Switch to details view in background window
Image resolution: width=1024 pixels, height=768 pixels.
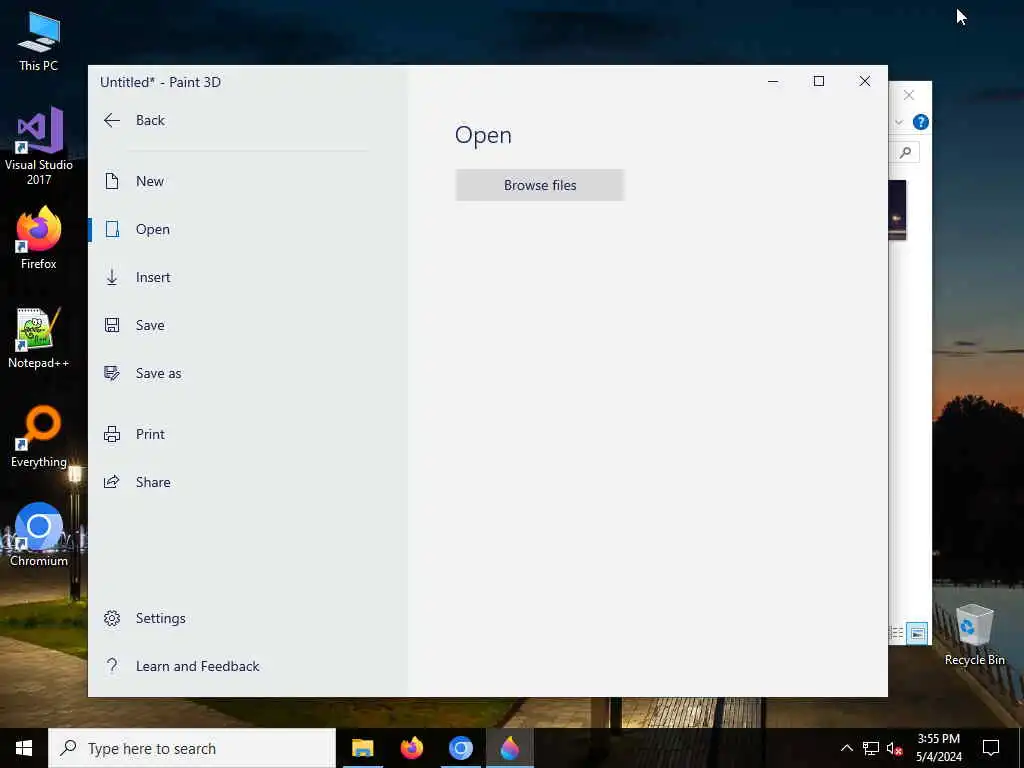[897, 633]
